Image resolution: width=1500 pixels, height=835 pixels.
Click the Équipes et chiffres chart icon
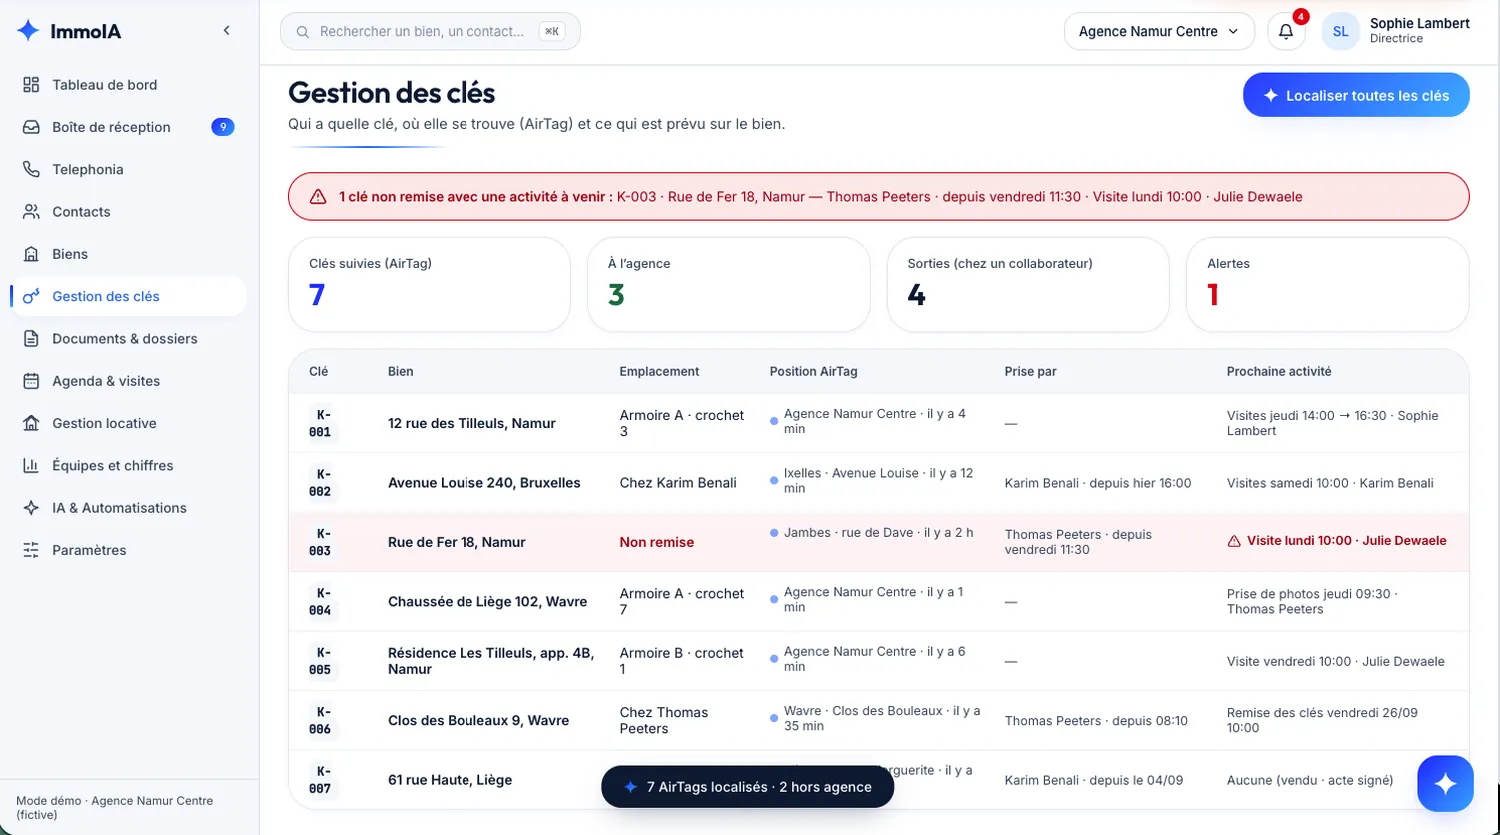click(32, 466)
